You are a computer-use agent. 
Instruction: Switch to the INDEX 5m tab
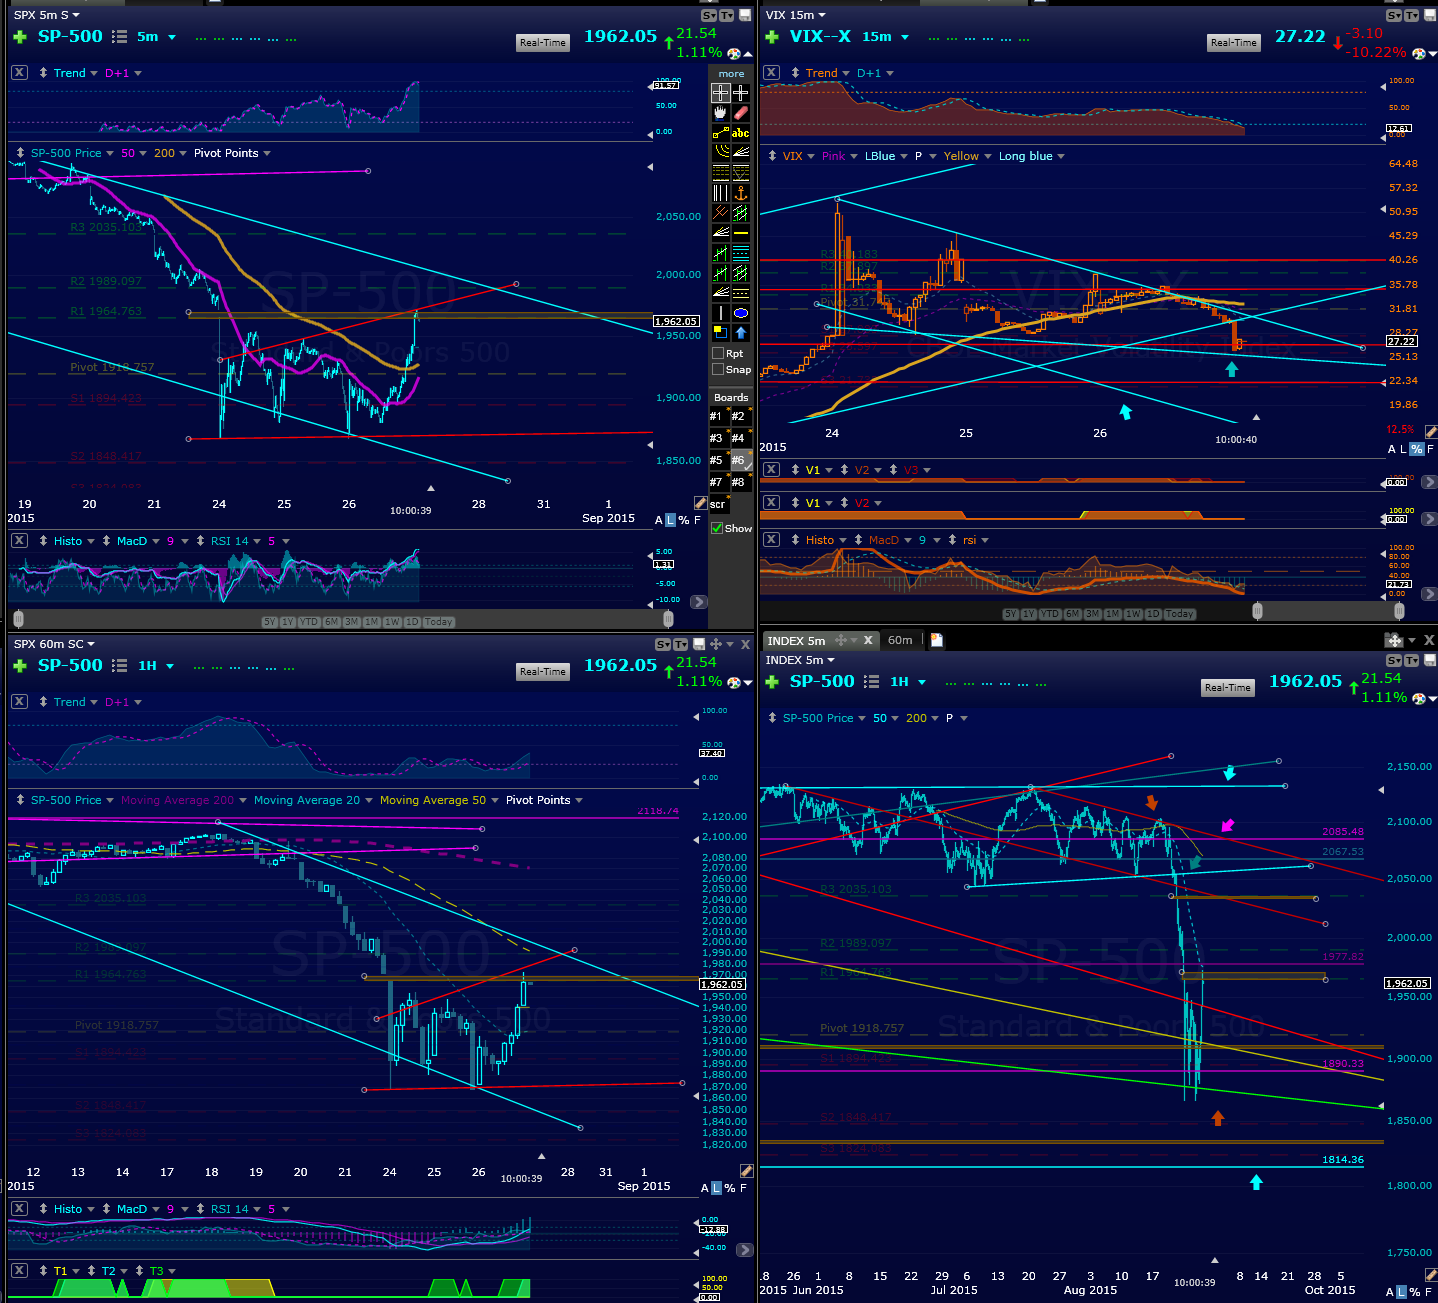796,640
